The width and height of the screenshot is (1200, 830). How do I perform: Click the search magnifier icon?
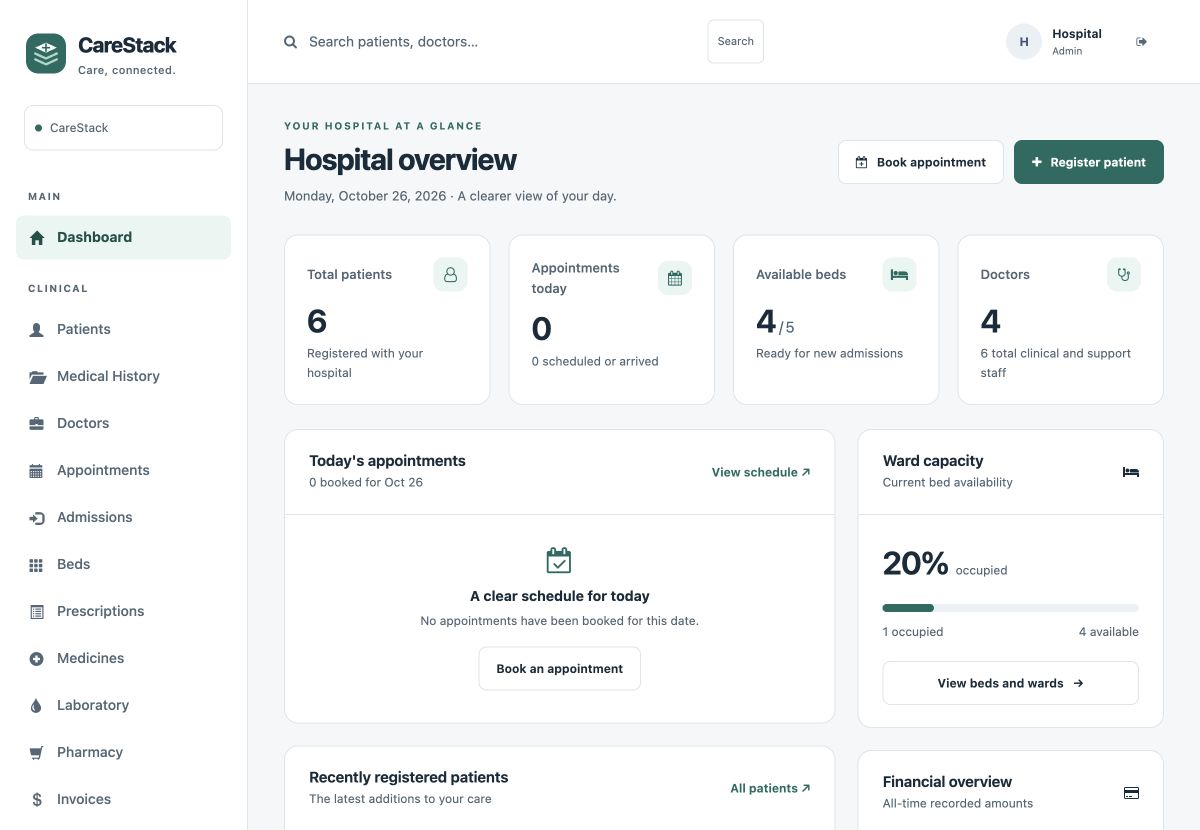[x=291, y=42]
